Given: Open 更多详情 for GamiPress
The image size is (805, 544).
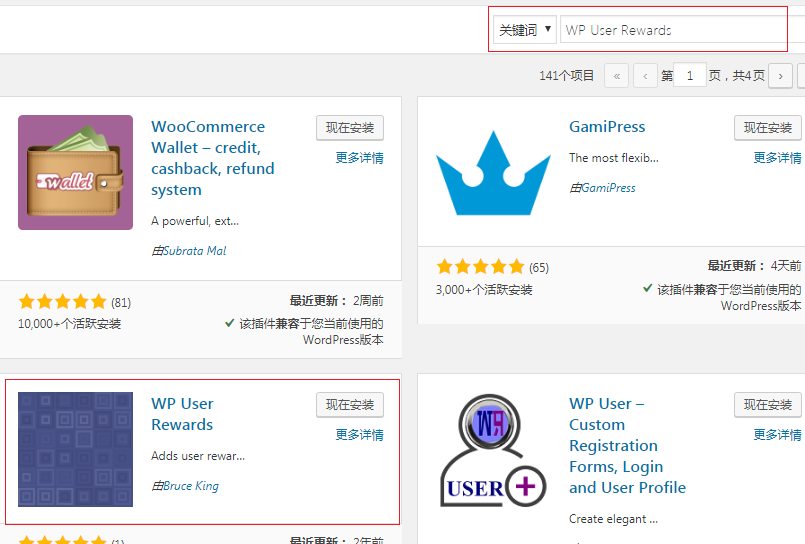Looking at the screenshot, I should pos(777,158).
